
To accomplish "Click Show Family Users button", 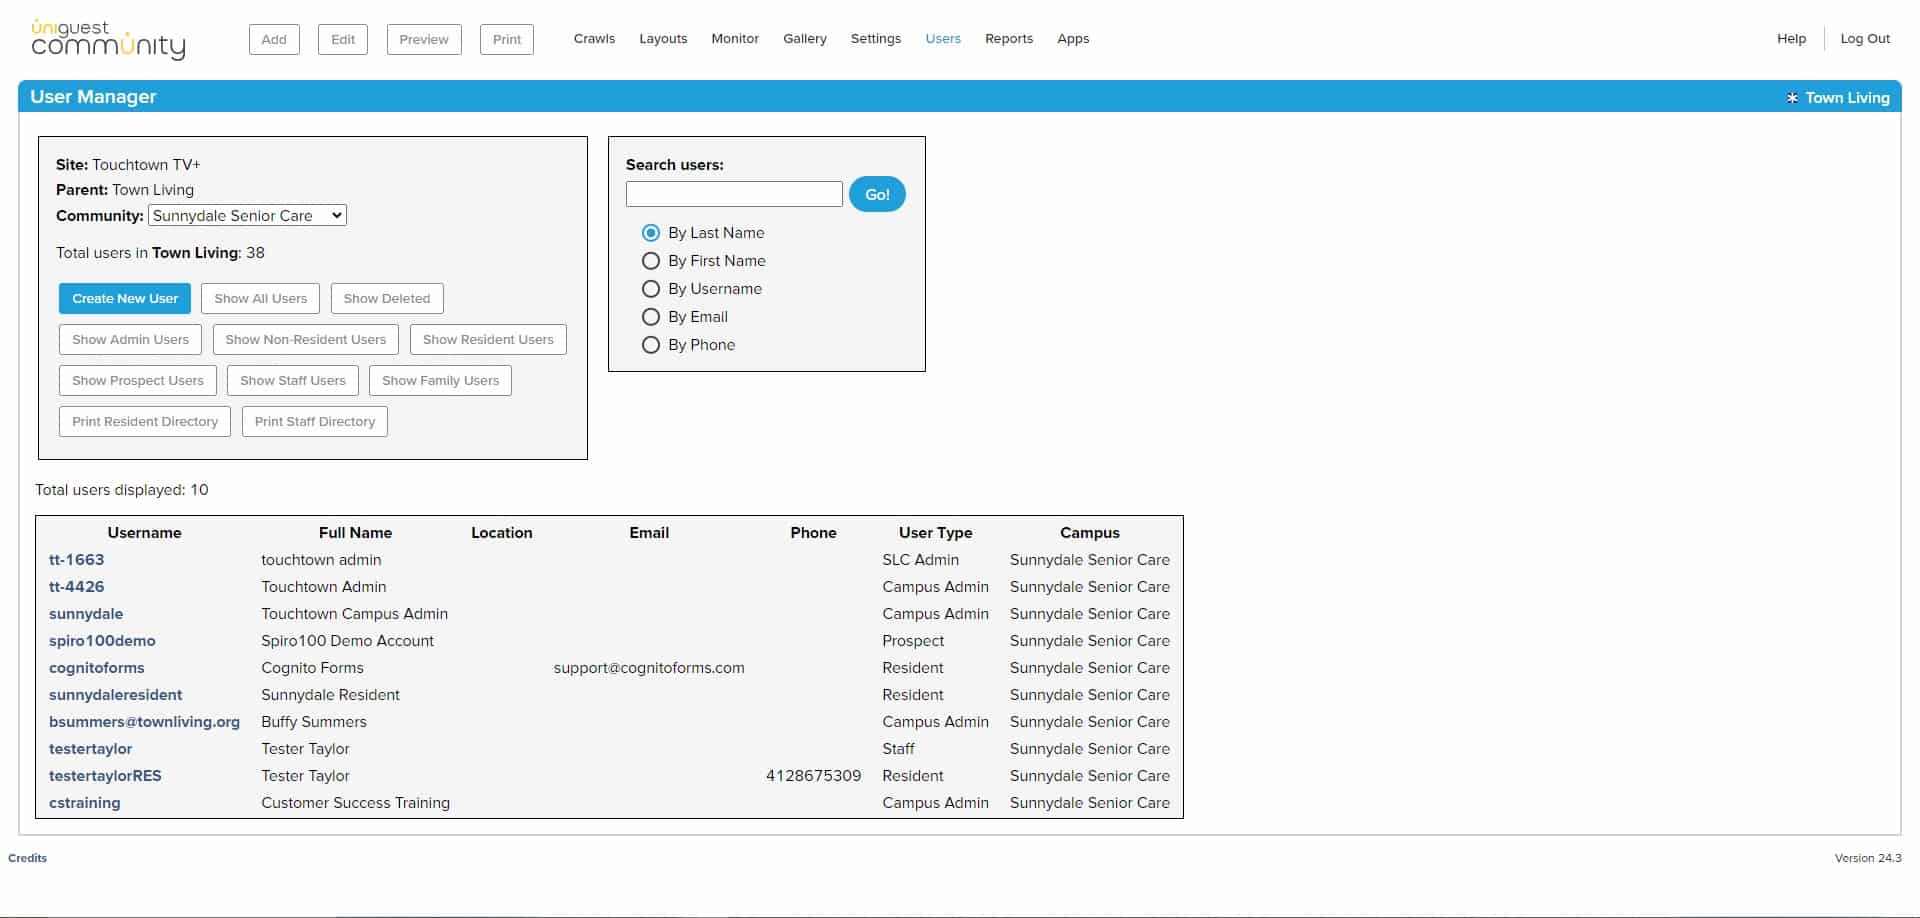I will [440, 380].
